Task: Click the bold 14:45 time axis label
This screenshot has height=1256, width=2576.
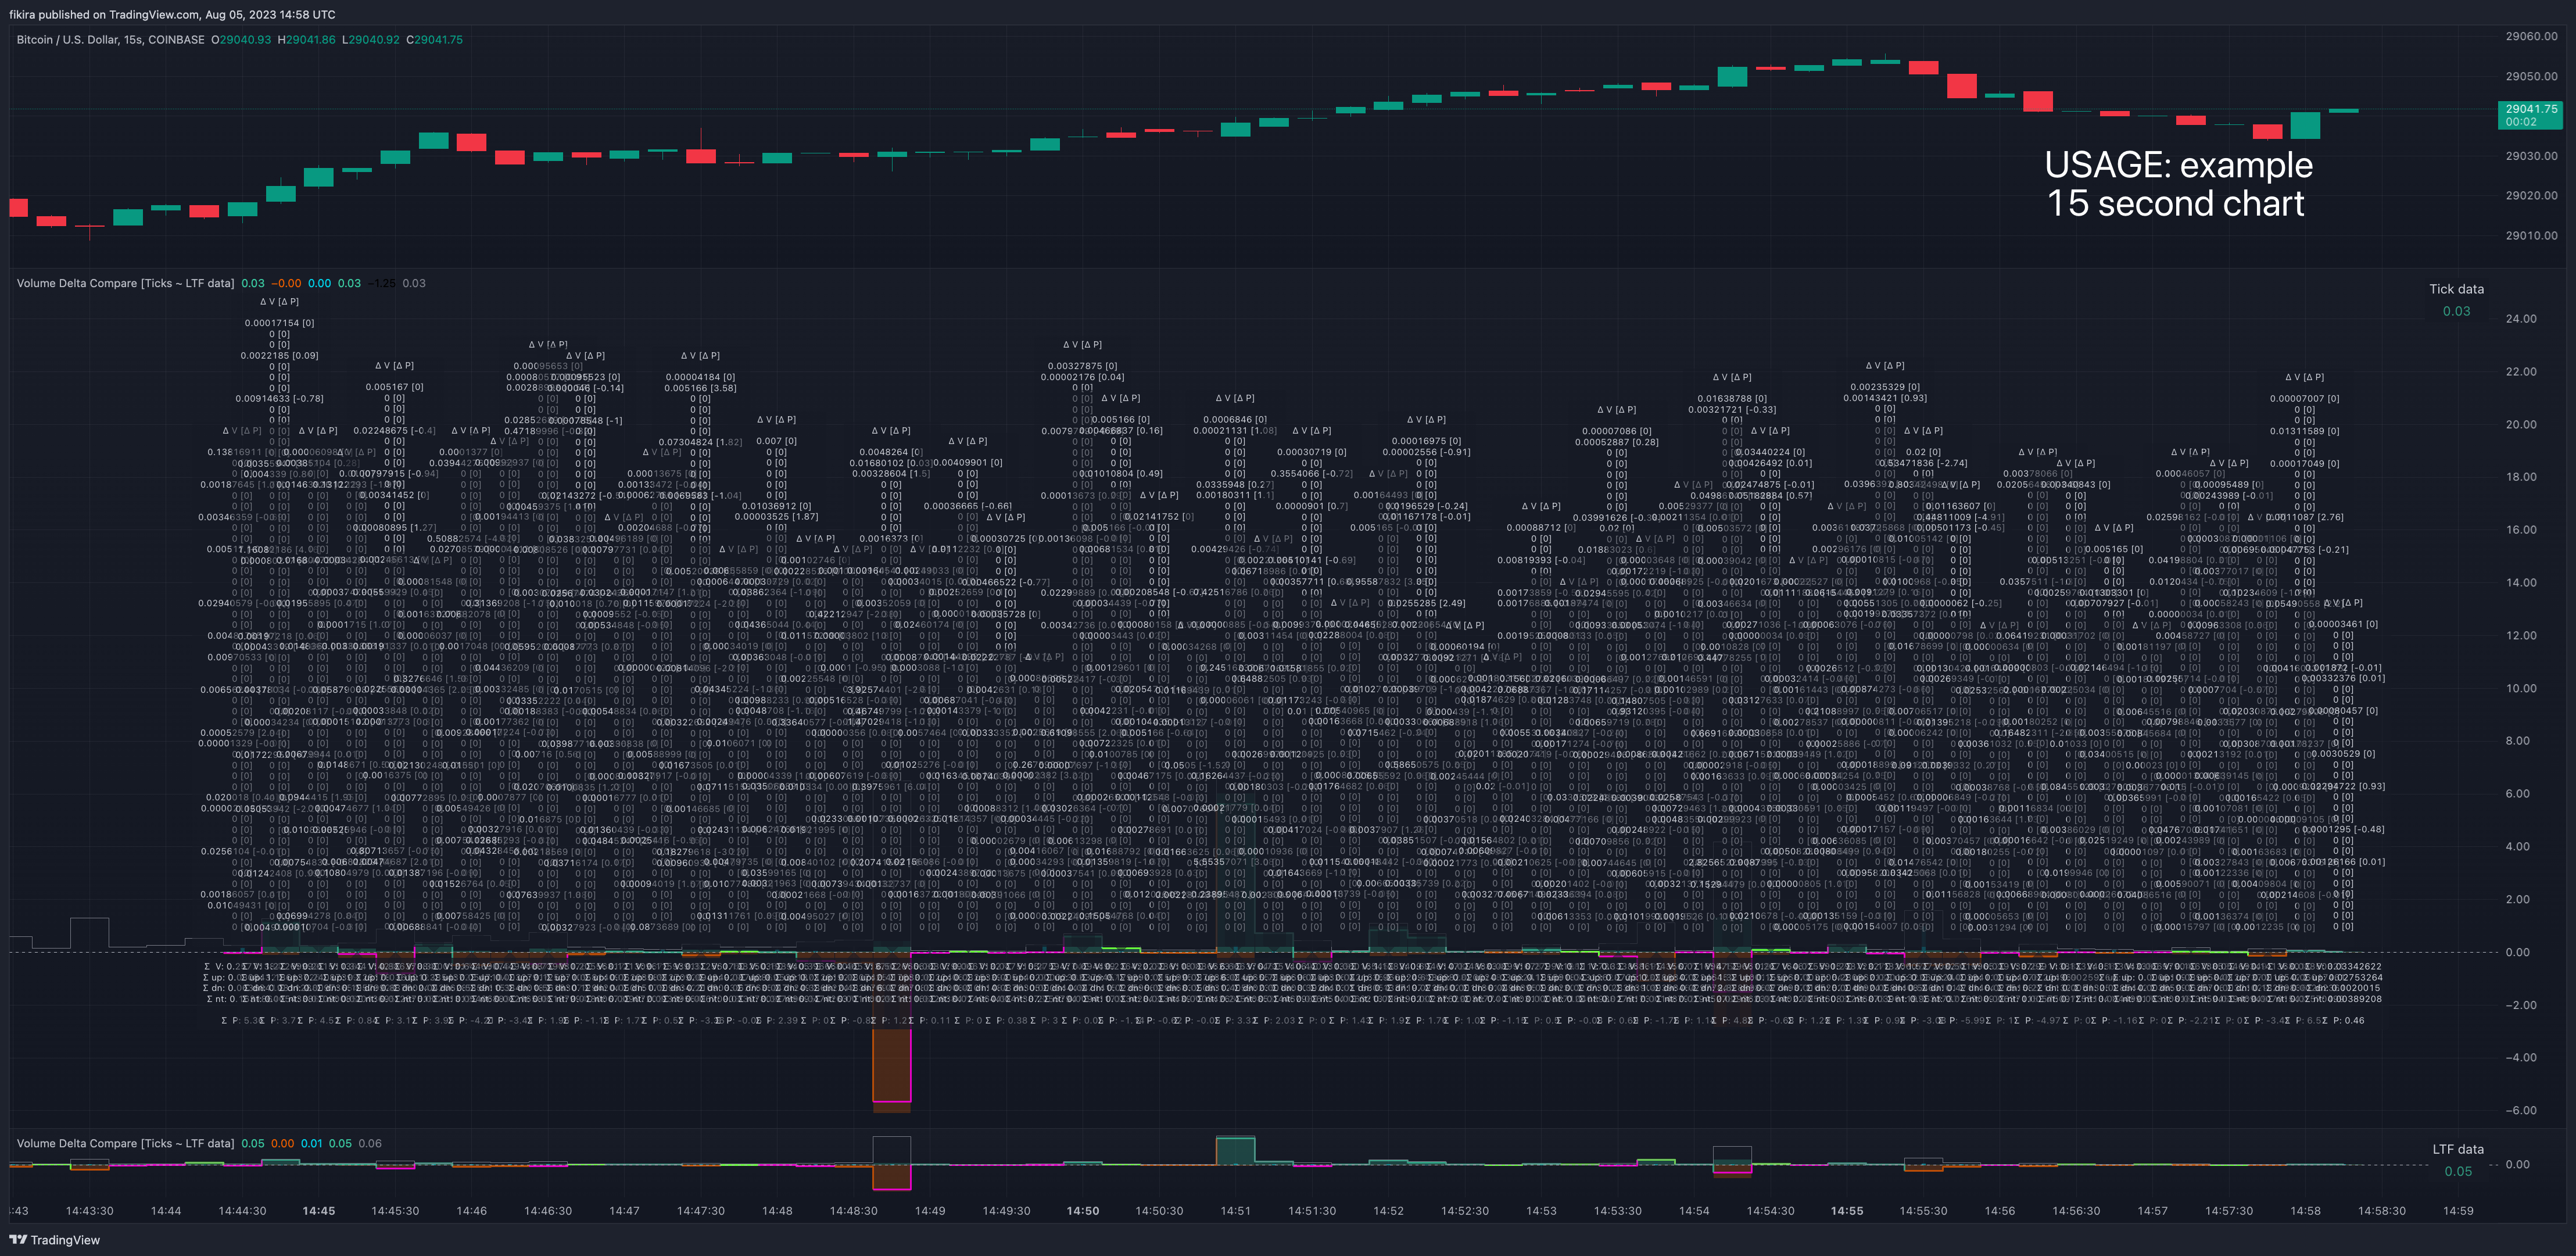Action: coord(319,1211)
